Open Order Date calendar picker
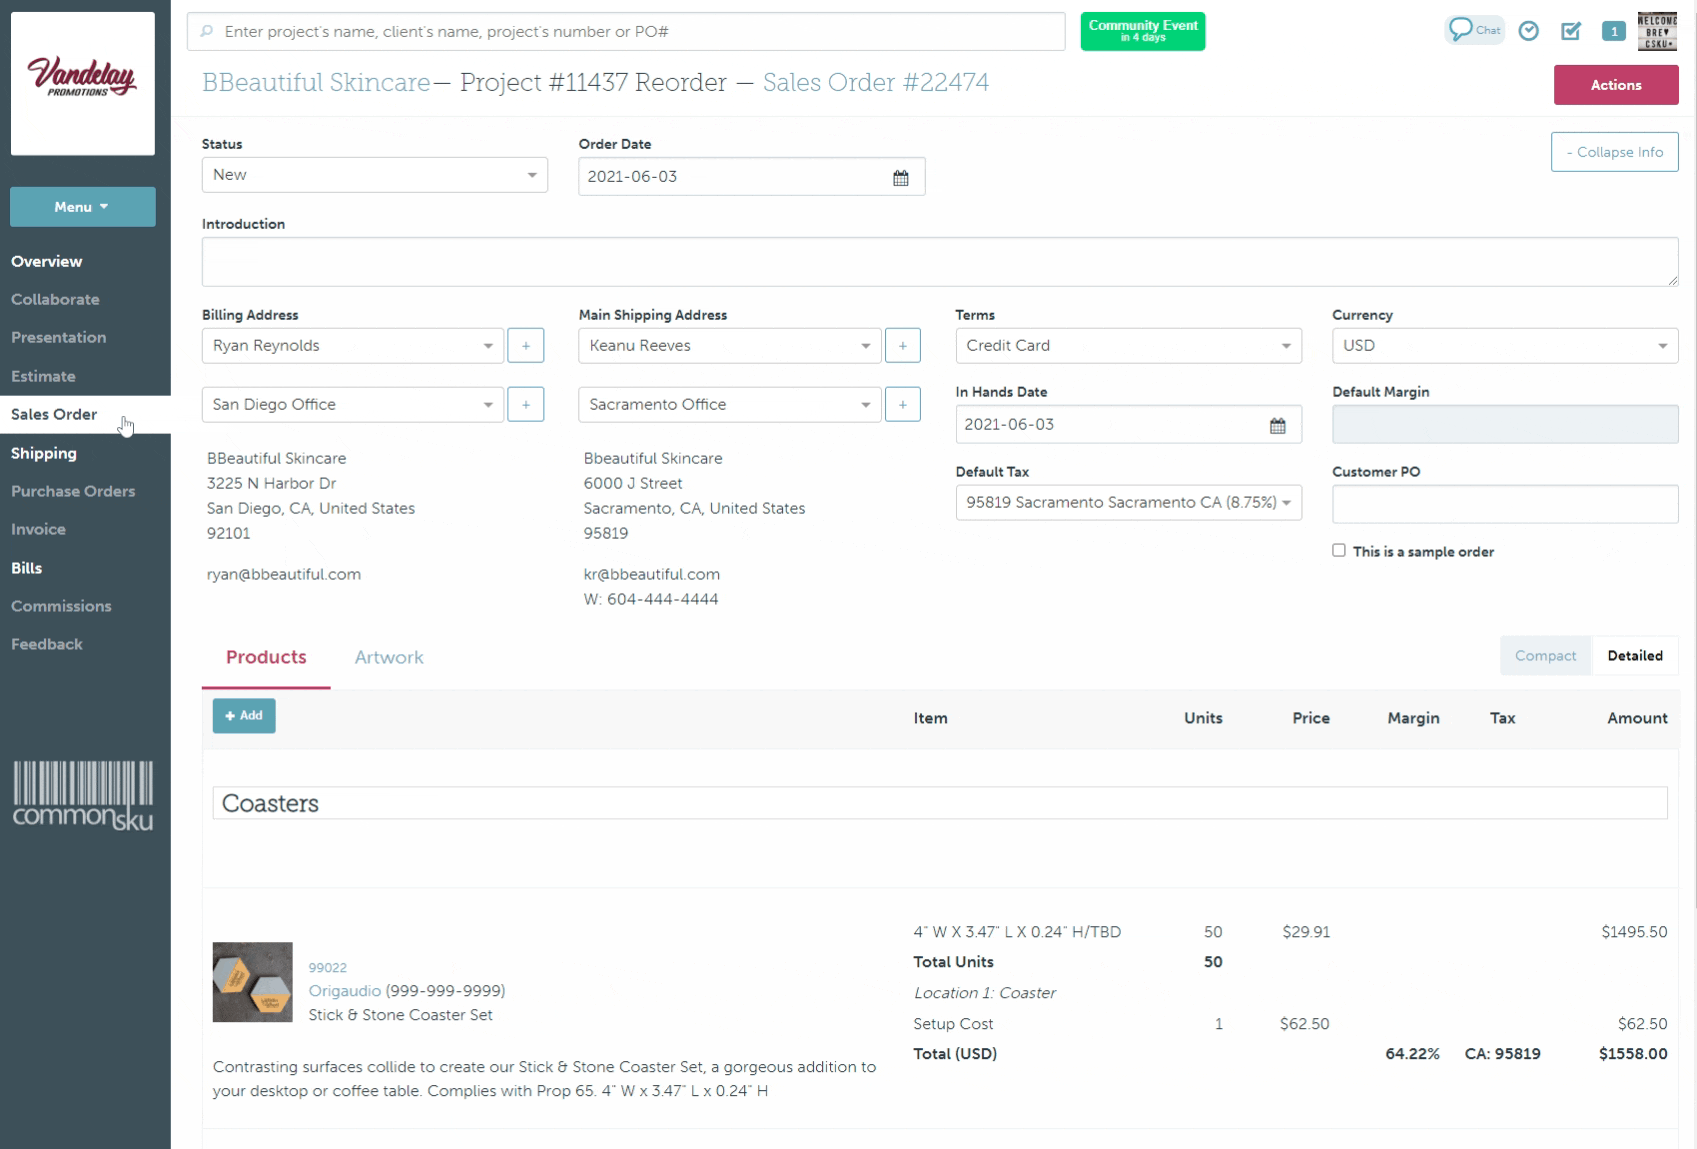Image resolution: width=1697 pixels, height=1149 pixels. [900, 177]
